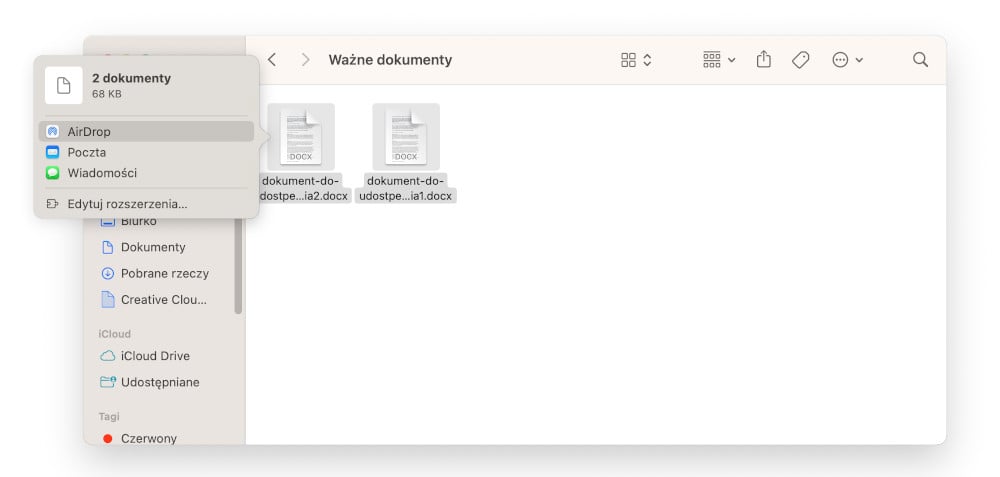The width and height of the screenshot is (1000, 477).
Task: Choose AirDrop in the share menu
Action: [x=146, y=131]
